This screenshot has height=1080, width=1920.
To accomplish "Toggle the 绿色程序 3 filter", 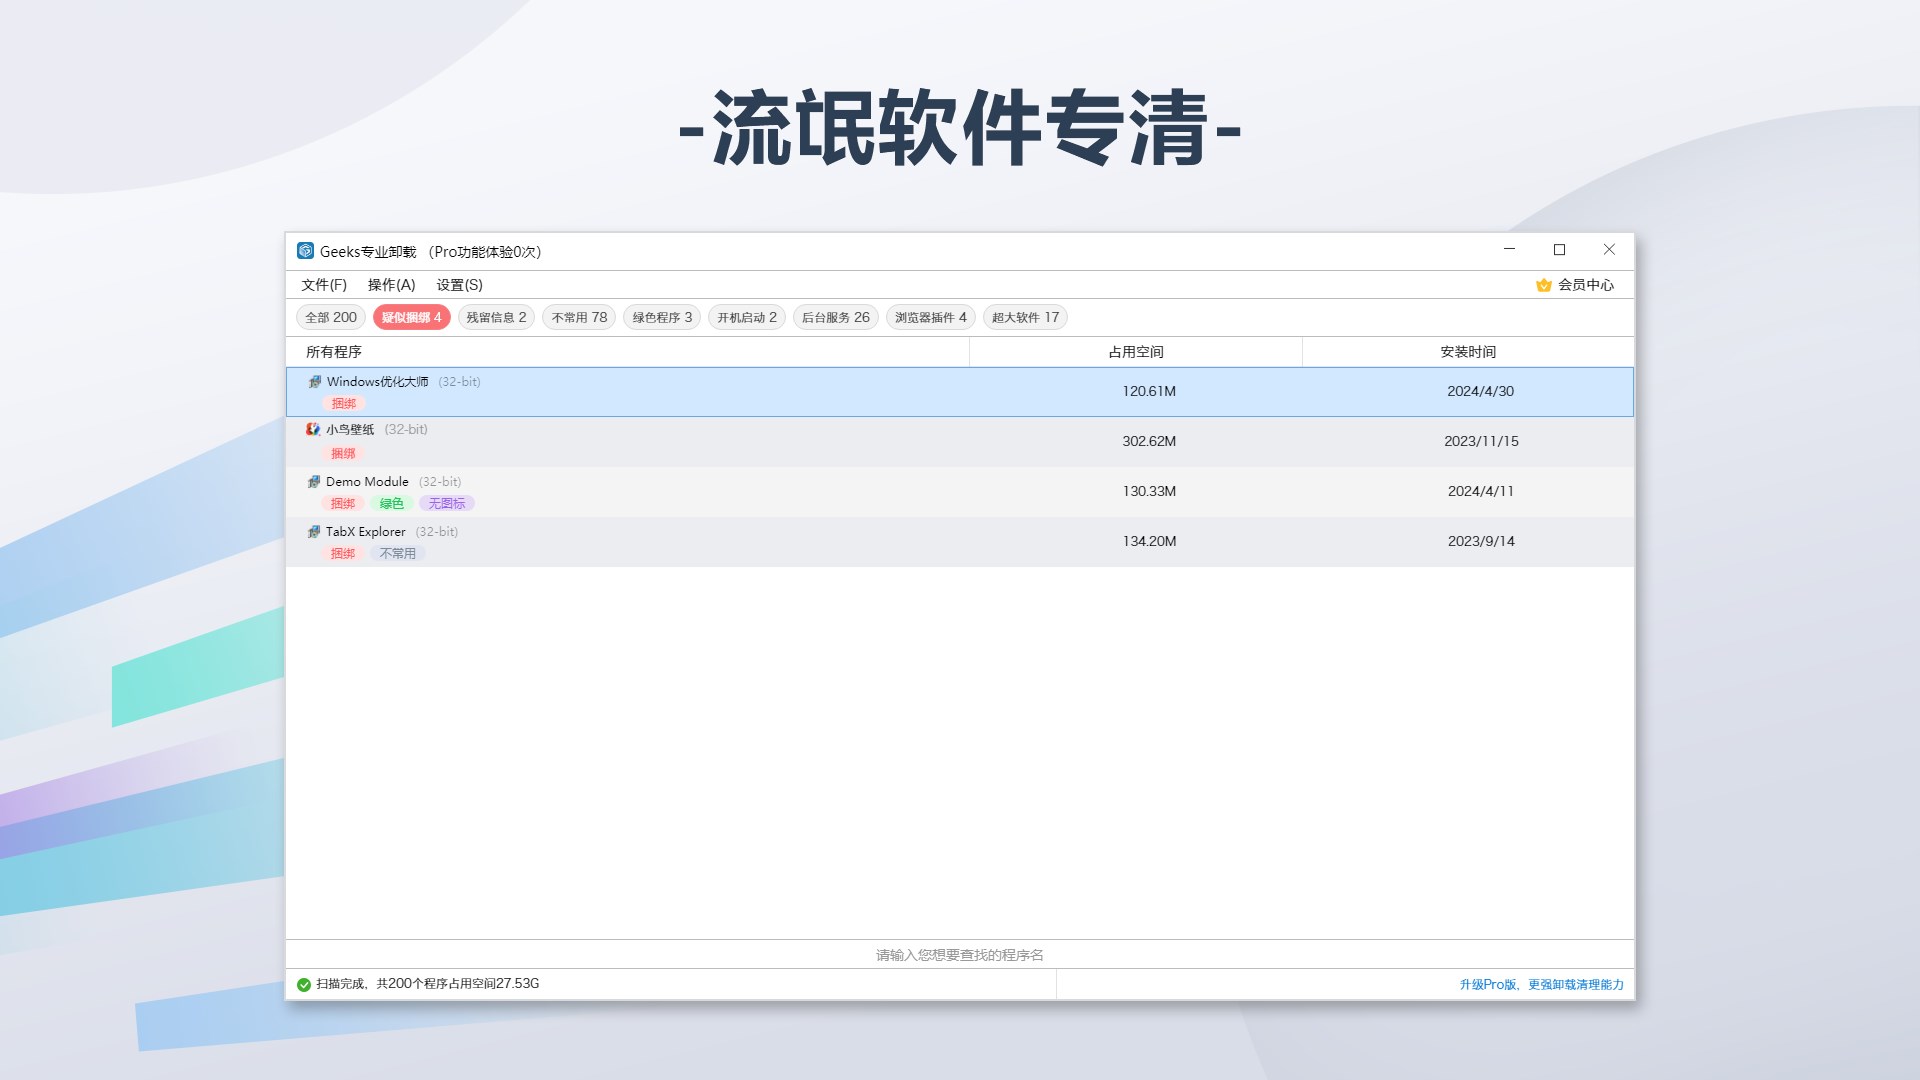I will (659, 316).
